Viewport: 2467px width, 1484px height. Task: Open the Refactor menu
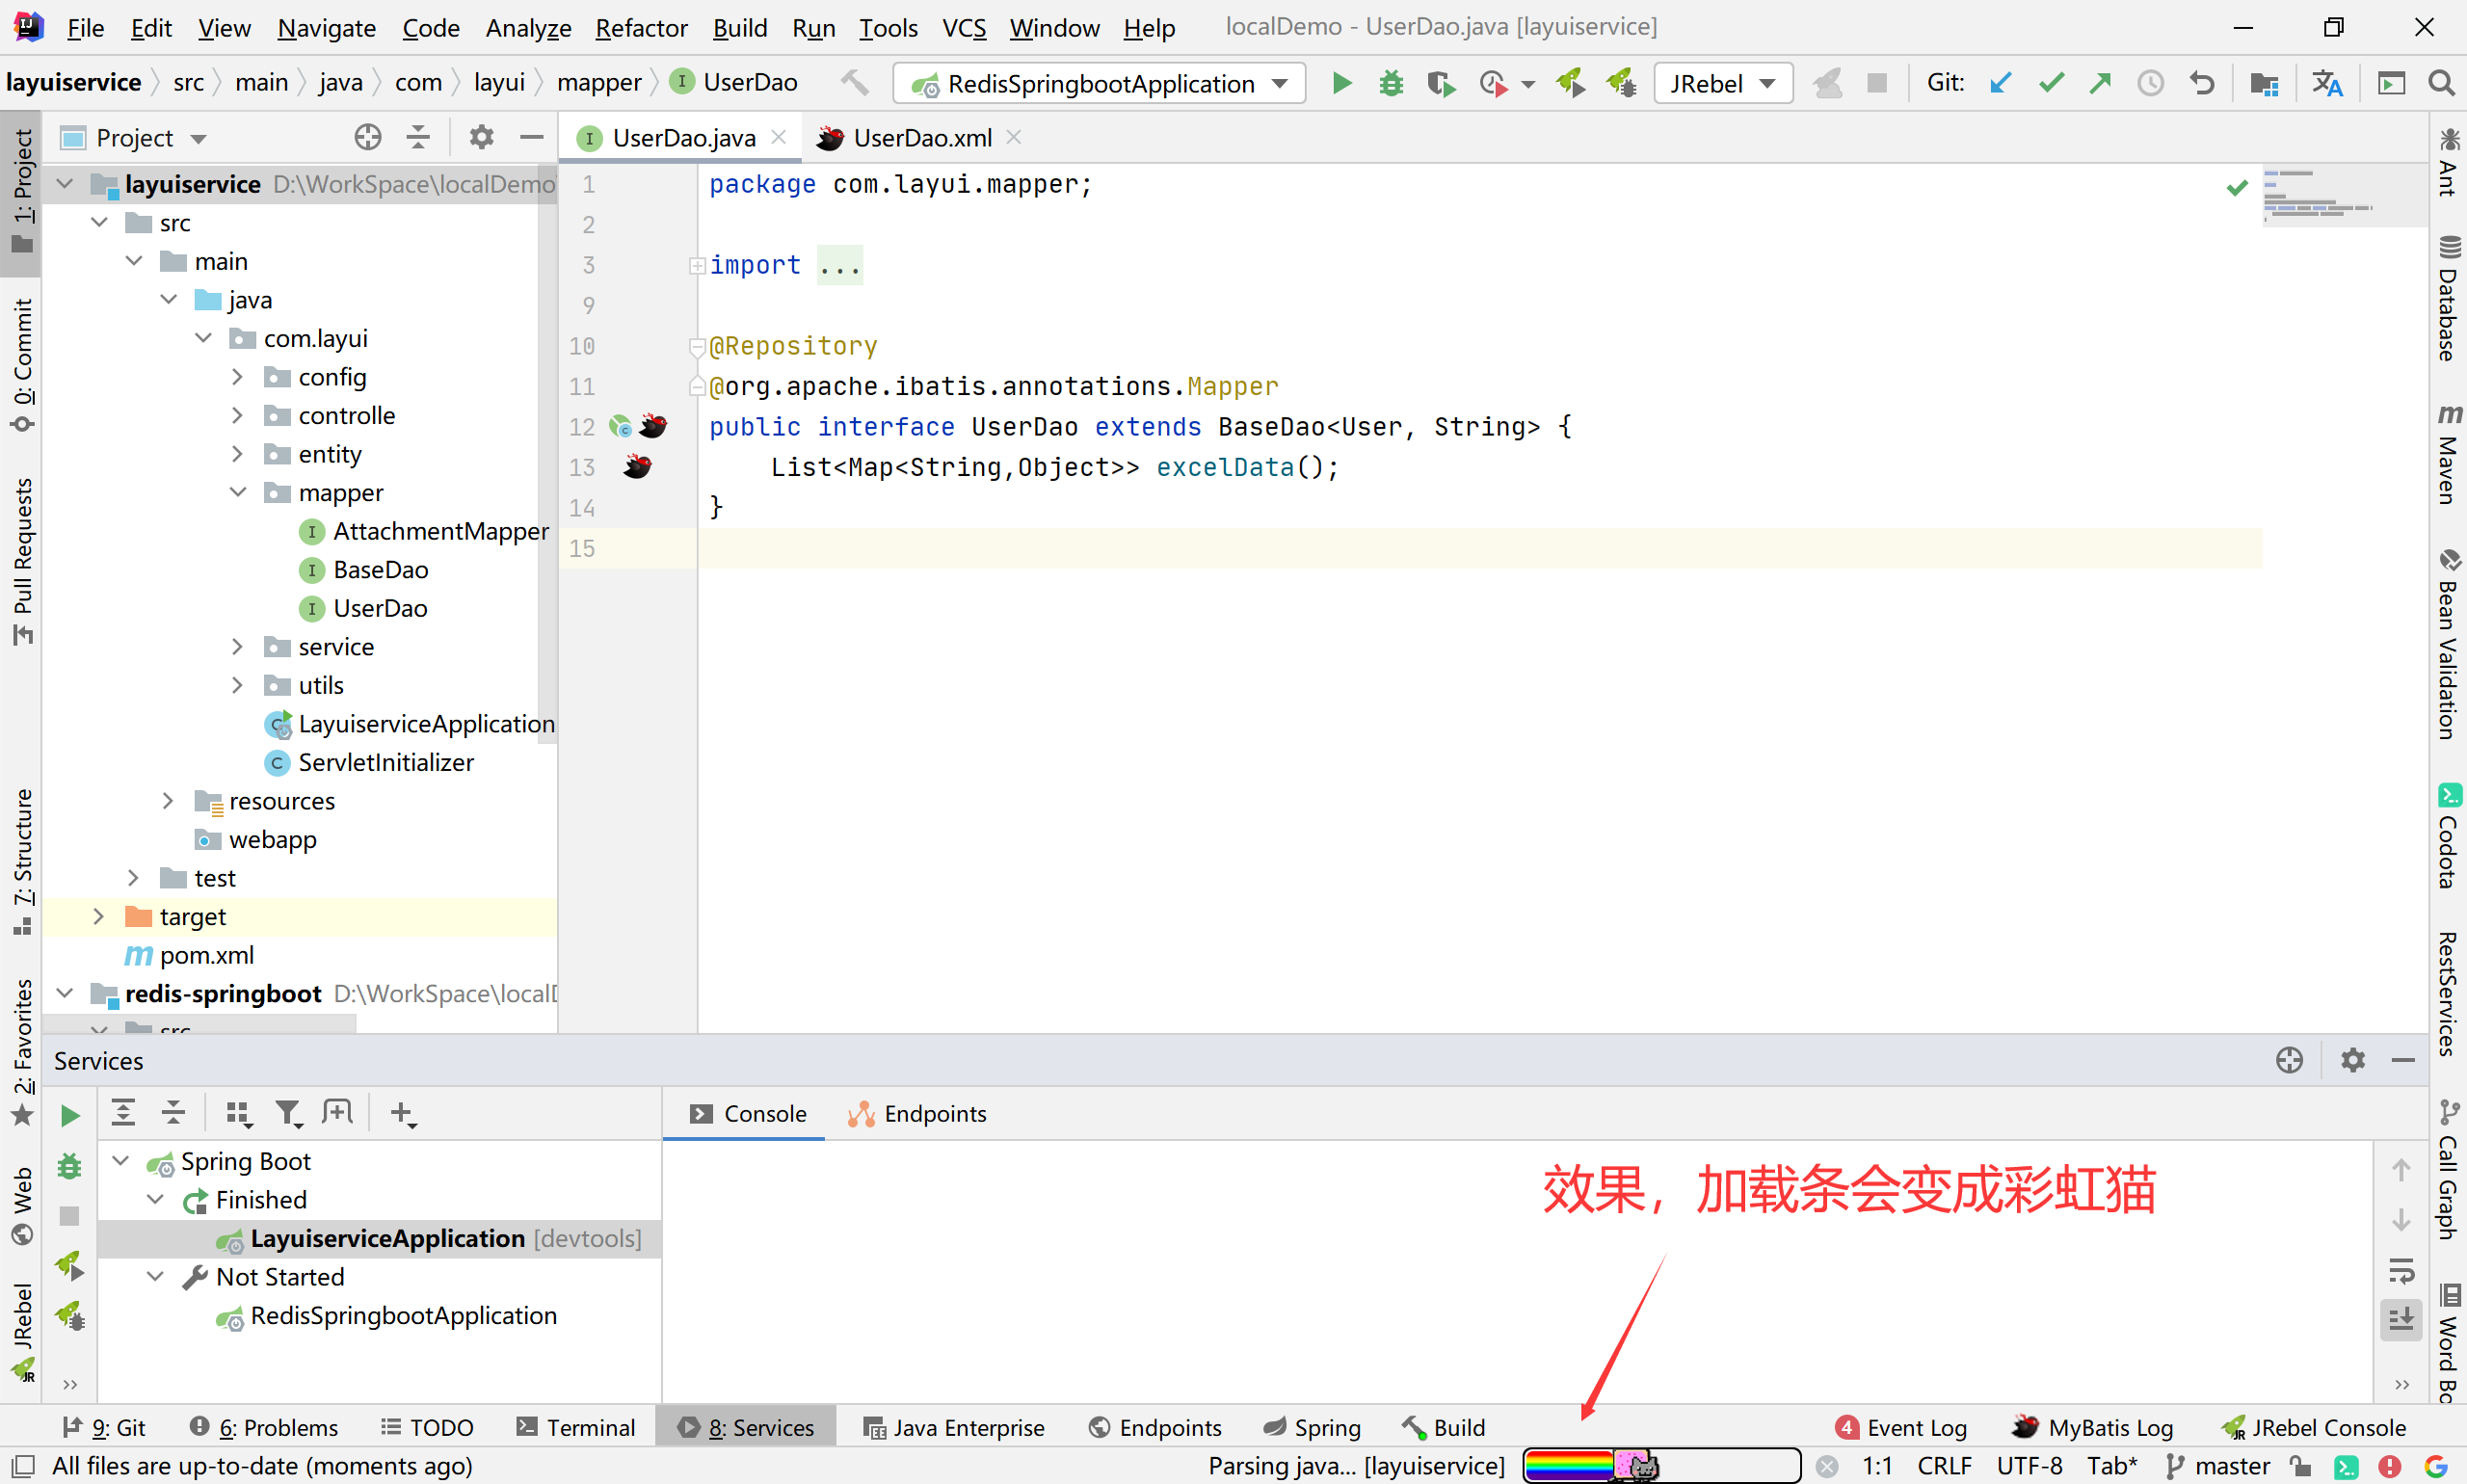point(640,28)
